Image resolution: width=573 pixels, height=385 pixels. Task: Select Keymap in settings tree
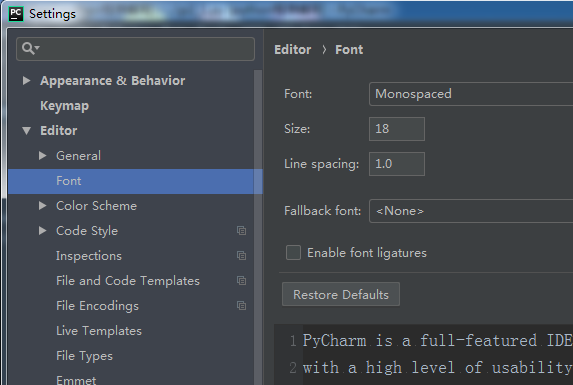[x=64, y=106]
